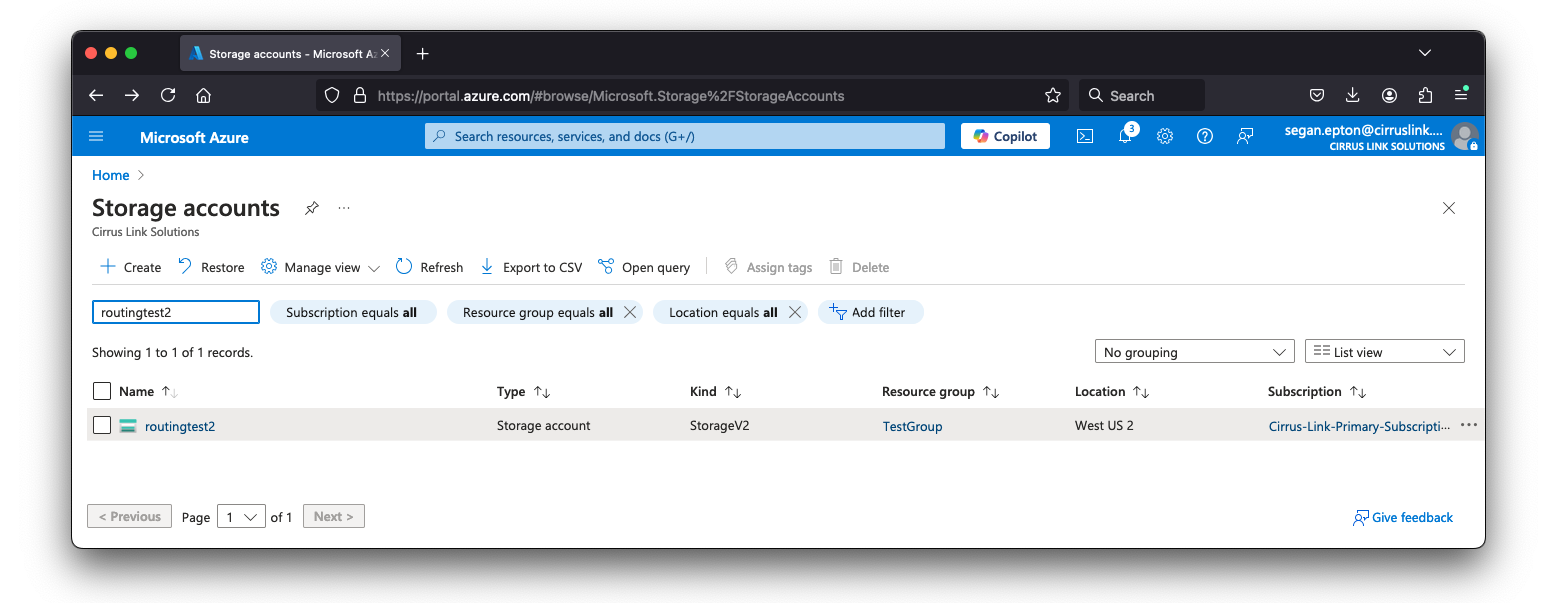1567x603 pixels.
Task: Open the Azure portal hamburger menu
Action: [96, 137]
